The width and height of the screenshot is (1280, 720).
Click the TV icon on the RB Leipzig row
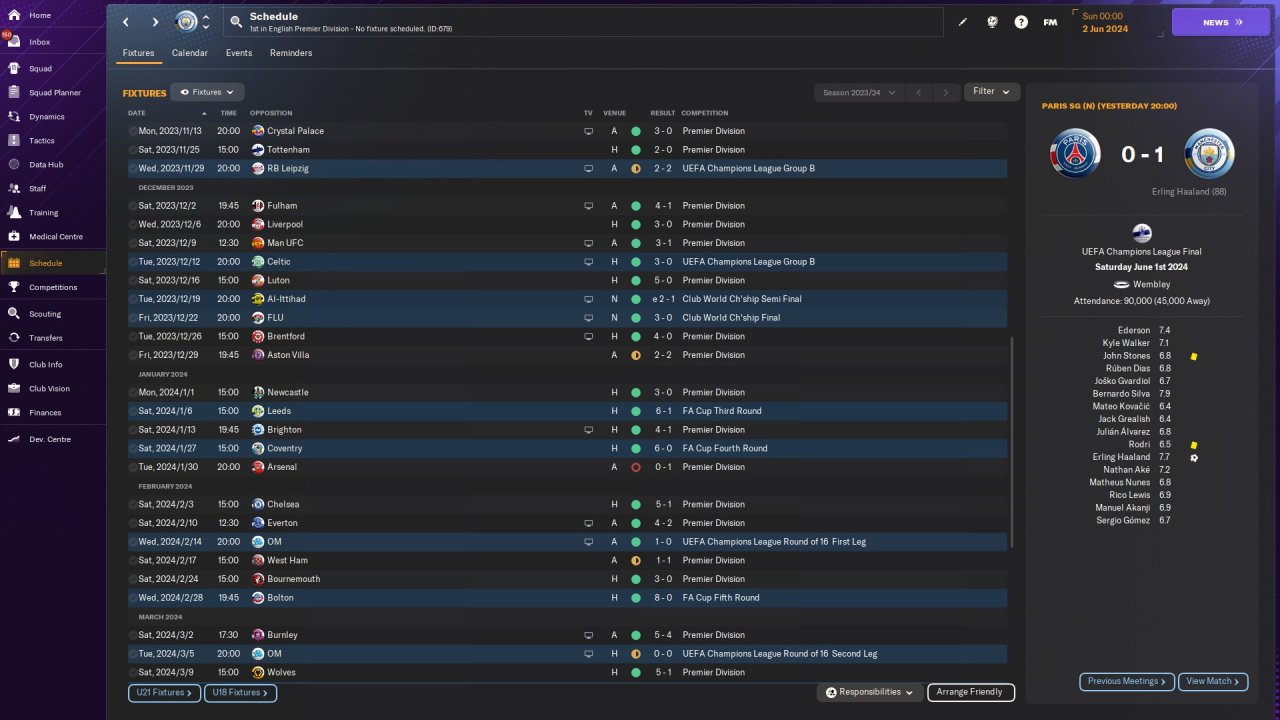coord(589,169)
